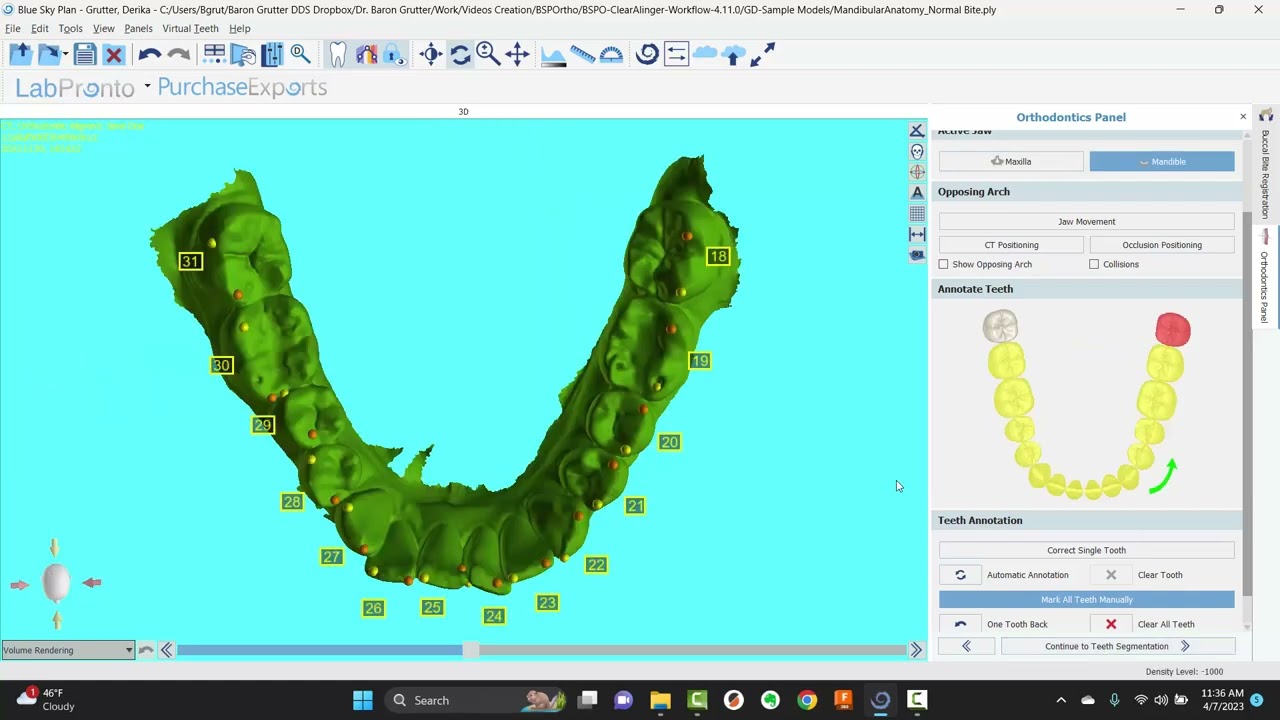Click the letter A annotation icon
This screenshot has width=1280, height=720.
coord(917,192)
